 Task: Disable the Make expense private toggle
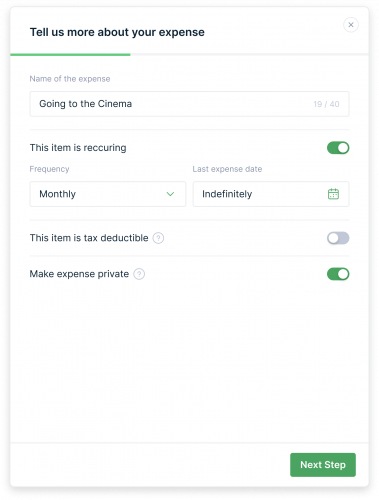(x=338, y=274)
